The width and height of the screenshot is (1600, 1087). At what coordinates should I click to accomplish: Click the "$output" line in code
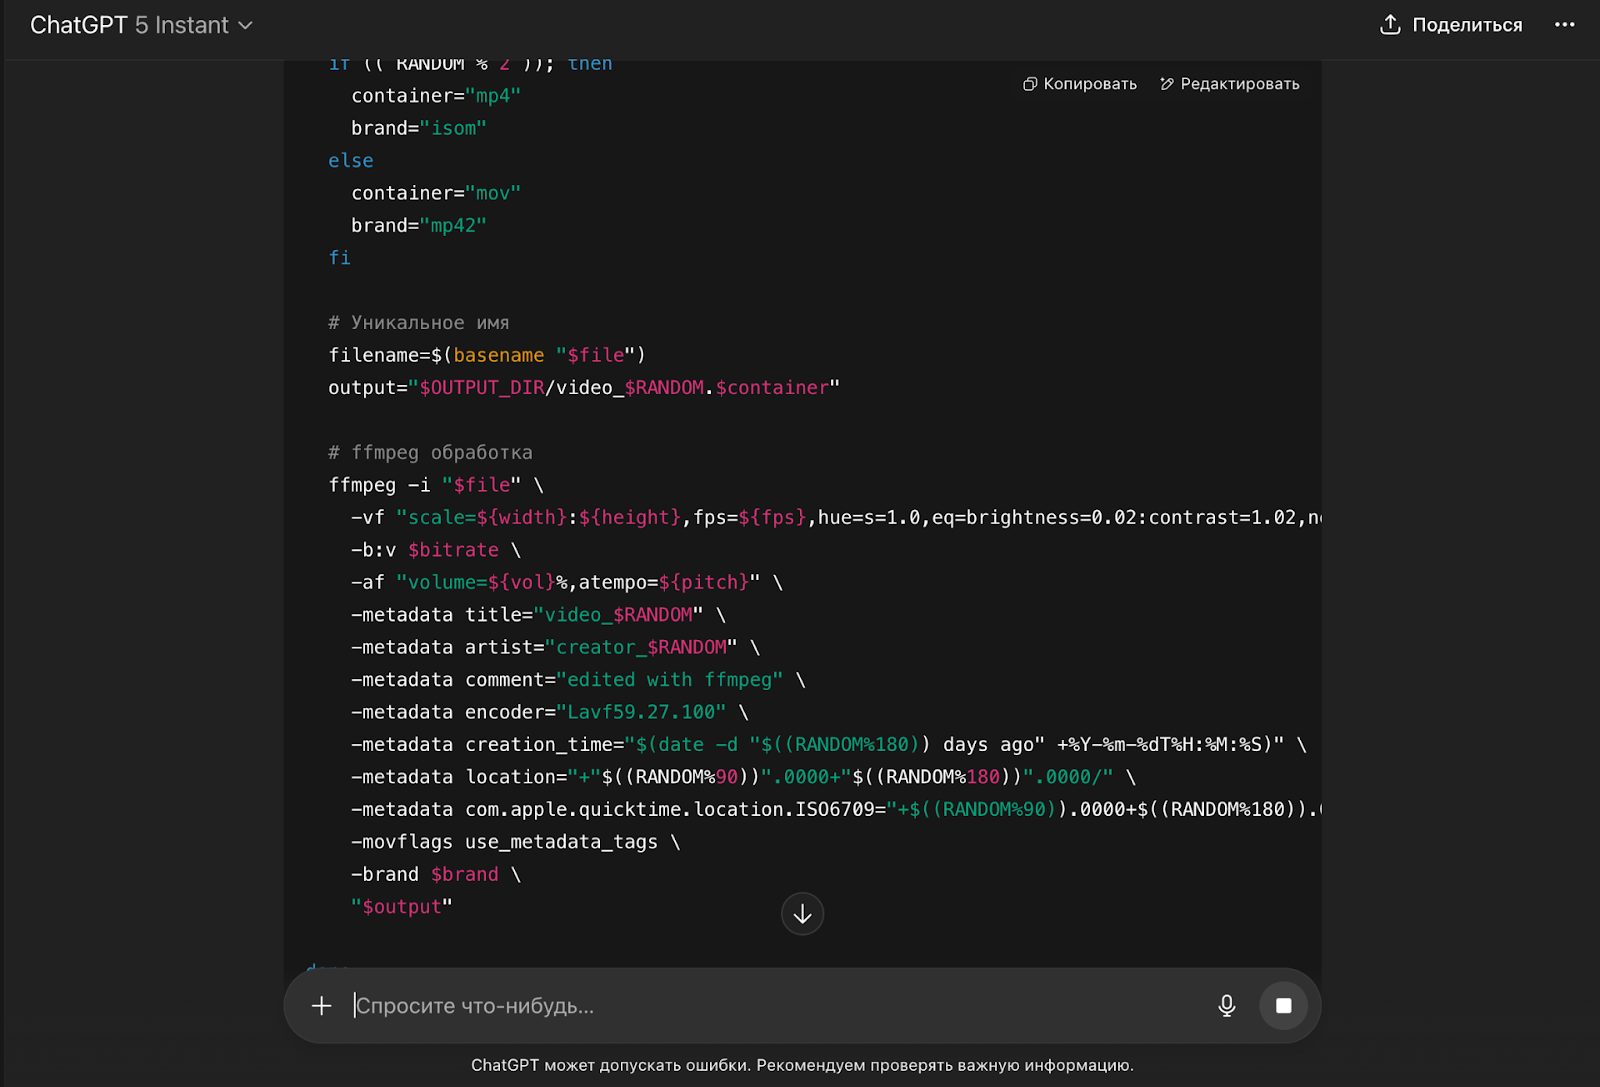tap(401, 907)
